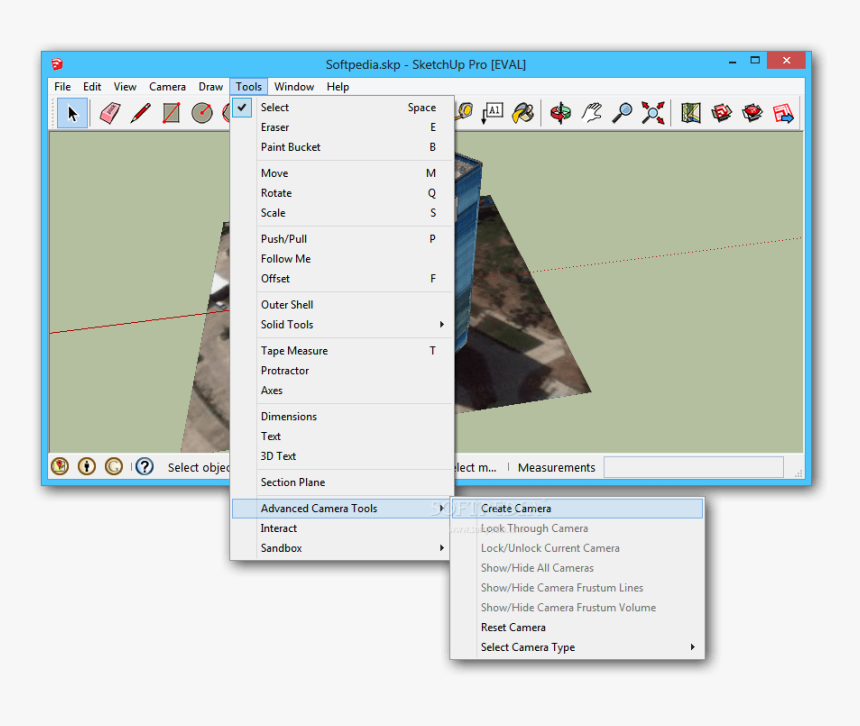Image resolution: width=860 pixels, height=726 pixels.
Task: Click Show/Hide Camera Frustum Lines entry
Action: coord(577,587)
